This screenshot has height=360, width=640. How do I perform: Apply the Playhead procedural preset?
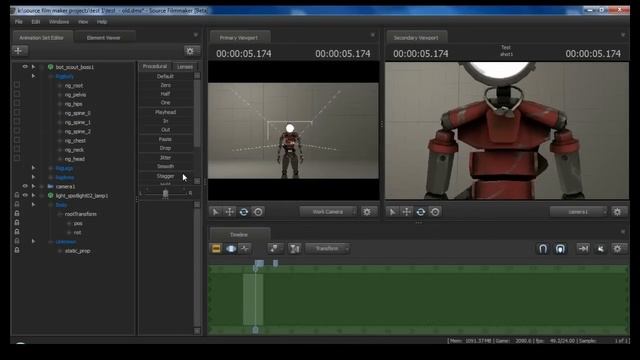[x=165, y=112]
